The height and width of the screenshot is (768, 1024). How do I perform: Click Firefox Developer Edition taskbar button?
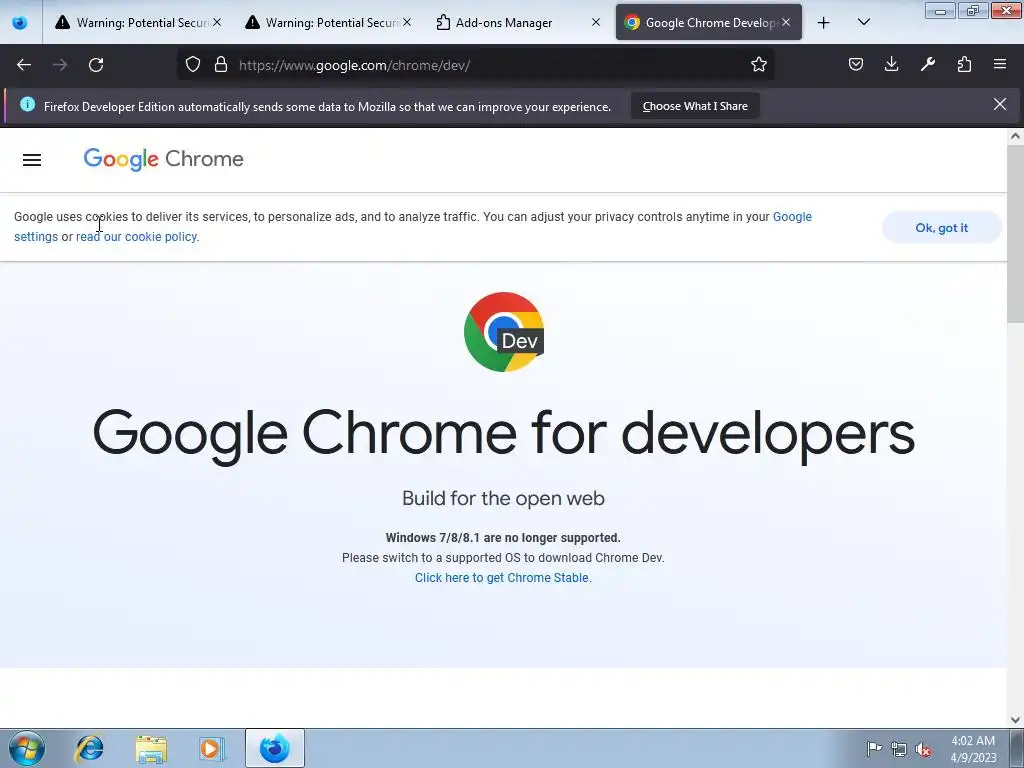tap(274, 748)
